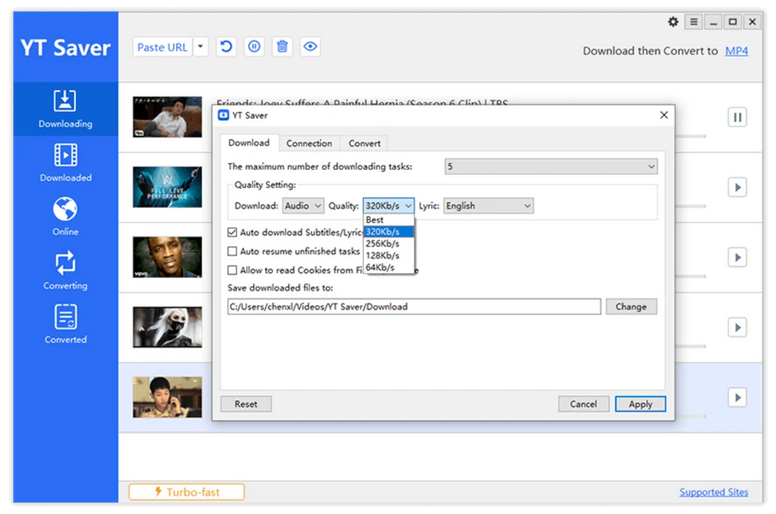Open the Converted section in the sidebar
The image size is (776, 514).
[x=65, y=325]
